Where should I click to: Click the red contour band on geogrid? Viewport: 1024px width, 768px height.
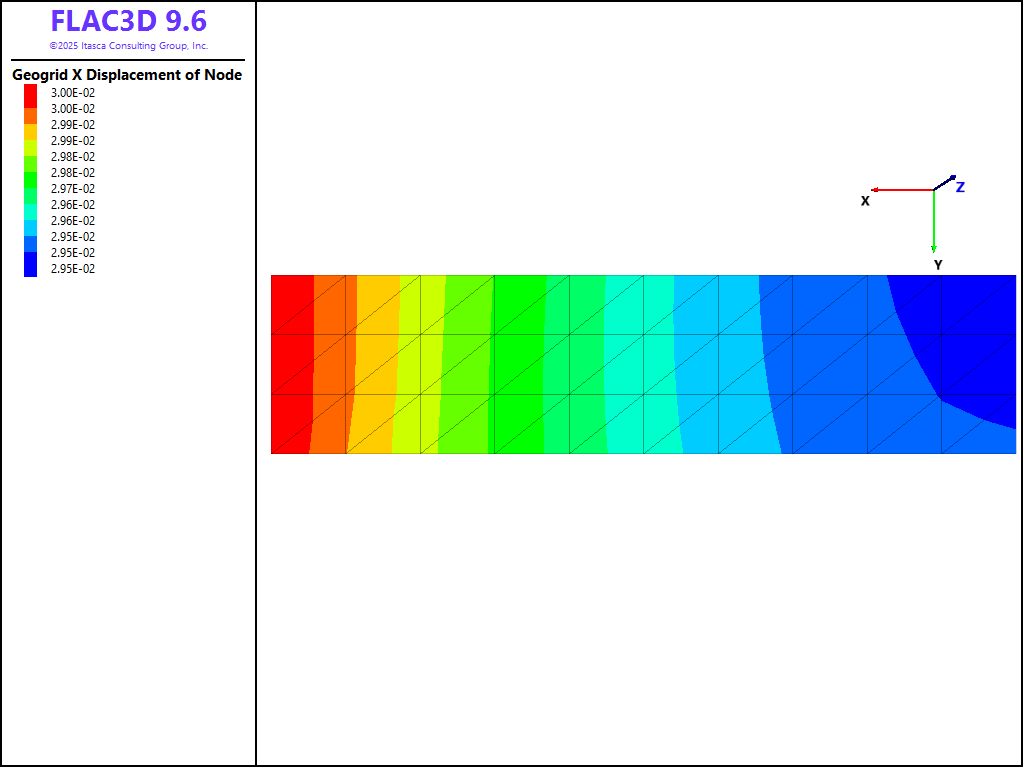pos(291,364)
